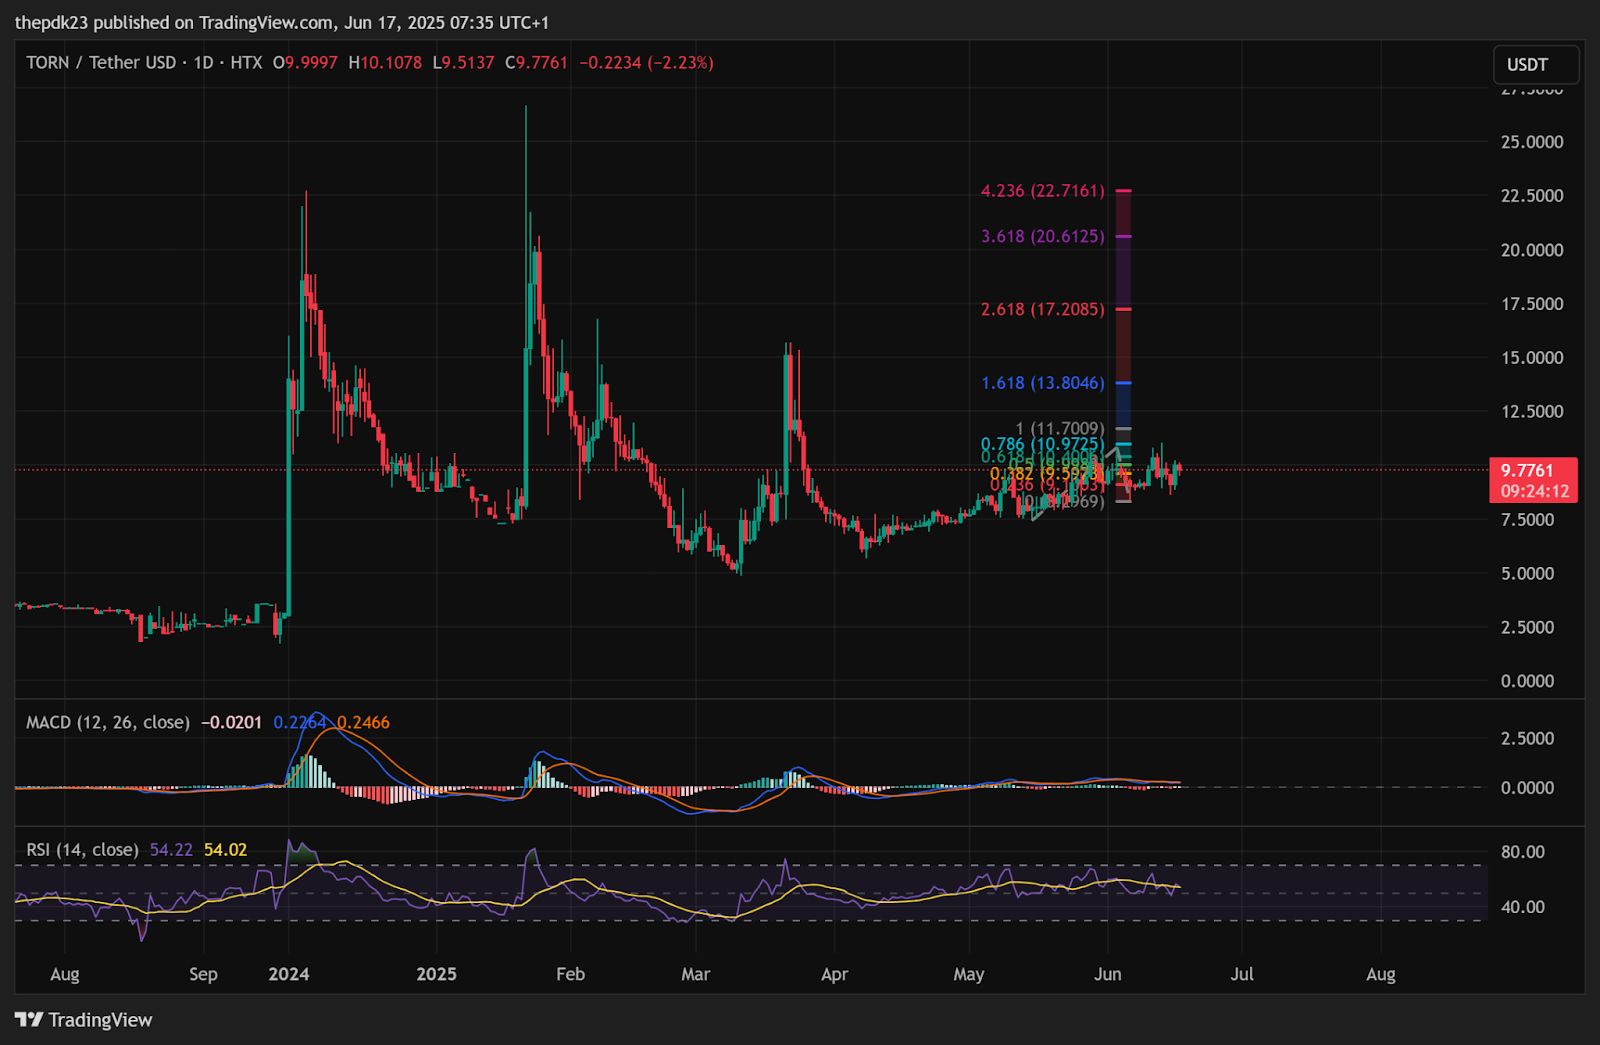Click the red current price tag 9.7761

[1528, 469]
